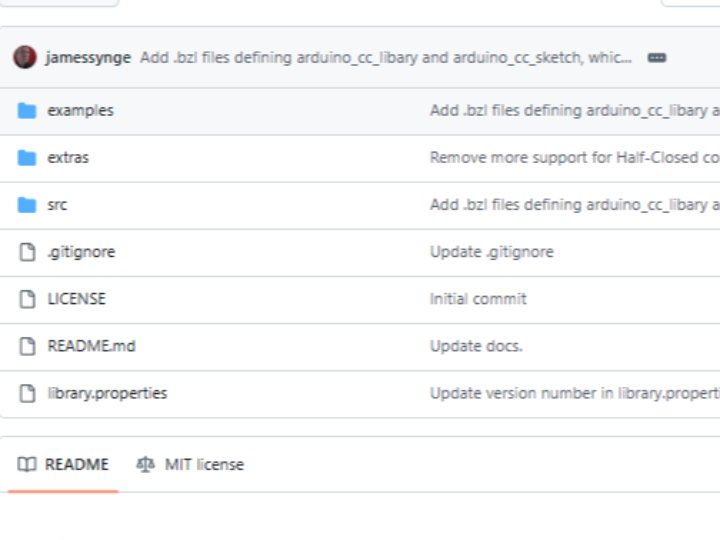Click the src folder icon

[x=27, y=204]
